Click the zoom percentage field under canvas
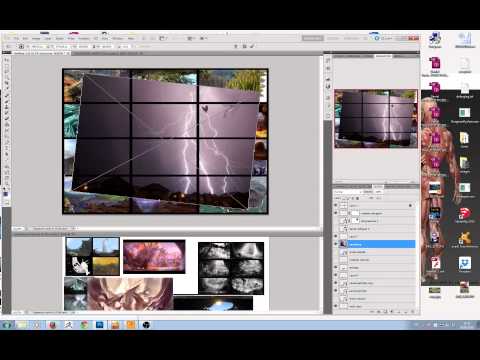This screenshot has height=360, width=480. click(19, 229)
